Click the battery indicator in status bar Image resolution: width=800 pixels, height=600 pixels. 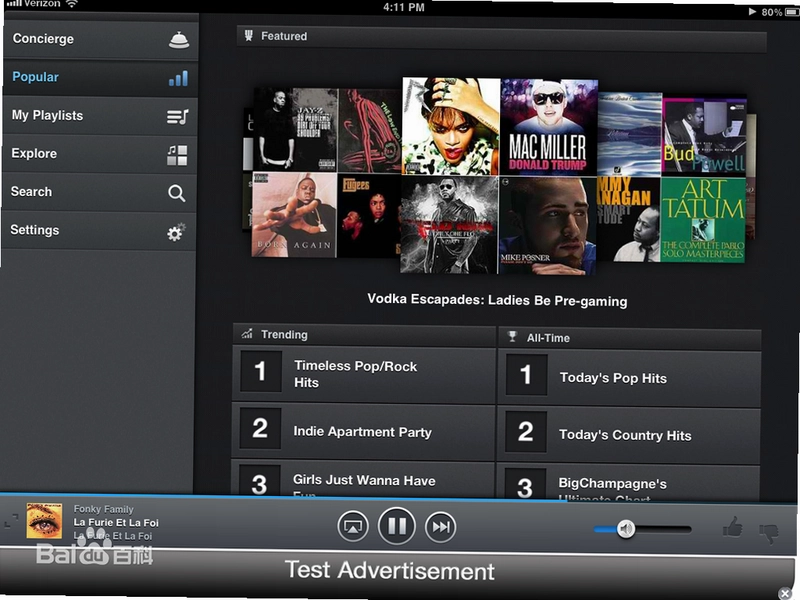pyautogui.click(x=792, y=12)
